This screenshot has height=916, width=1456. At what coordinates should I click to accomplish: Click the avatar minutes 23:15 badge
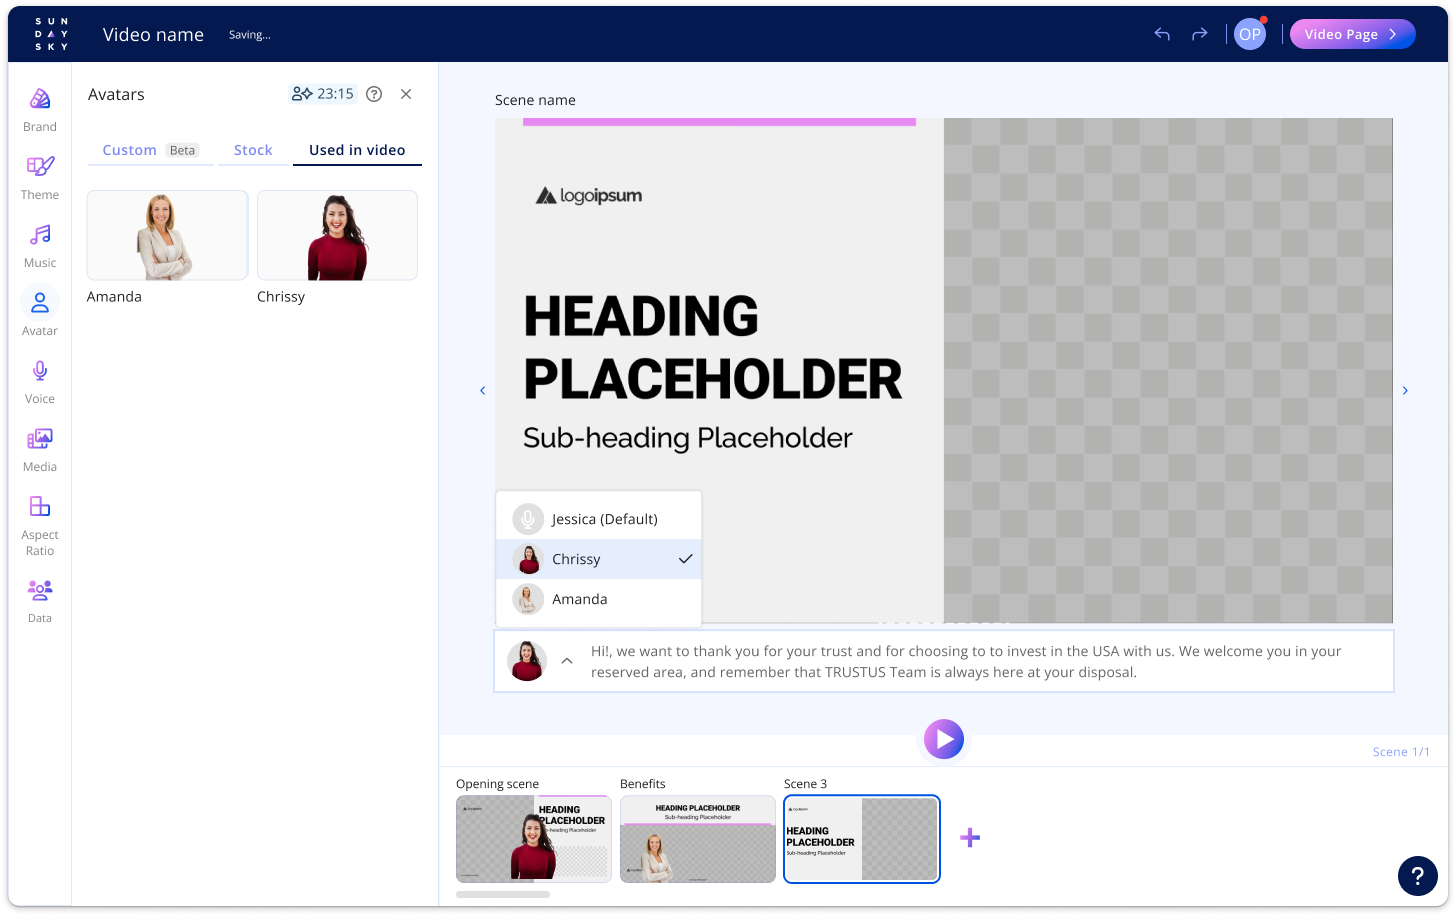click(323, 94)
